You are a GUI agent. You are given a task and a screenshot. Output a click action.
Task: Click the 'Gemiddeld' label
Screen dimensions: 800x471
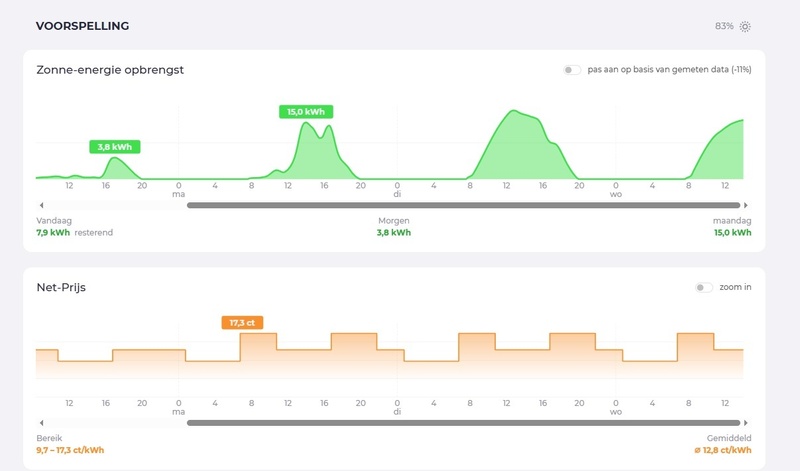pos(729,438)
